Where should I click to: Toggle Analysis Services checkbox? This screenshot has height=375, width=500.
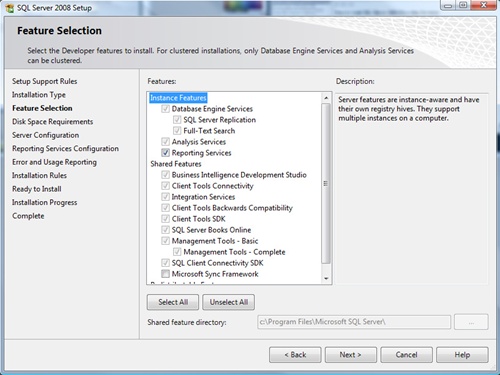[x=165, y=142]
